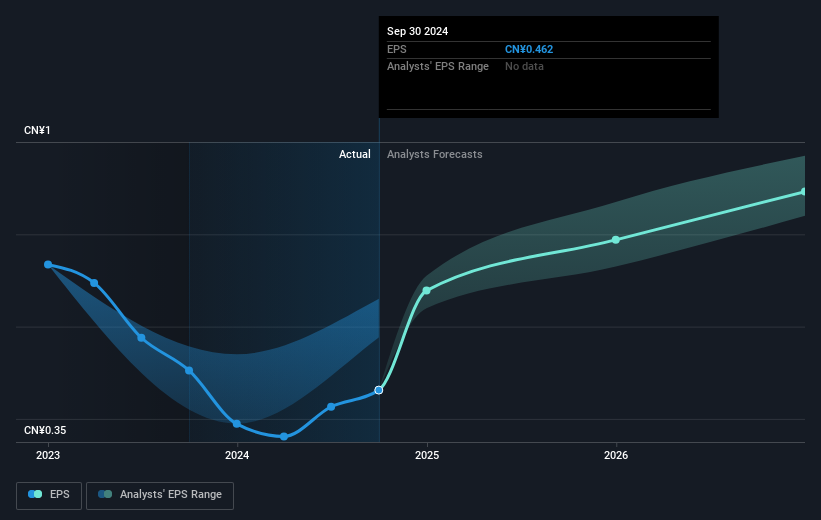Click the 2025 x-axis label
821x520 pixels.
tap(427, 456)
